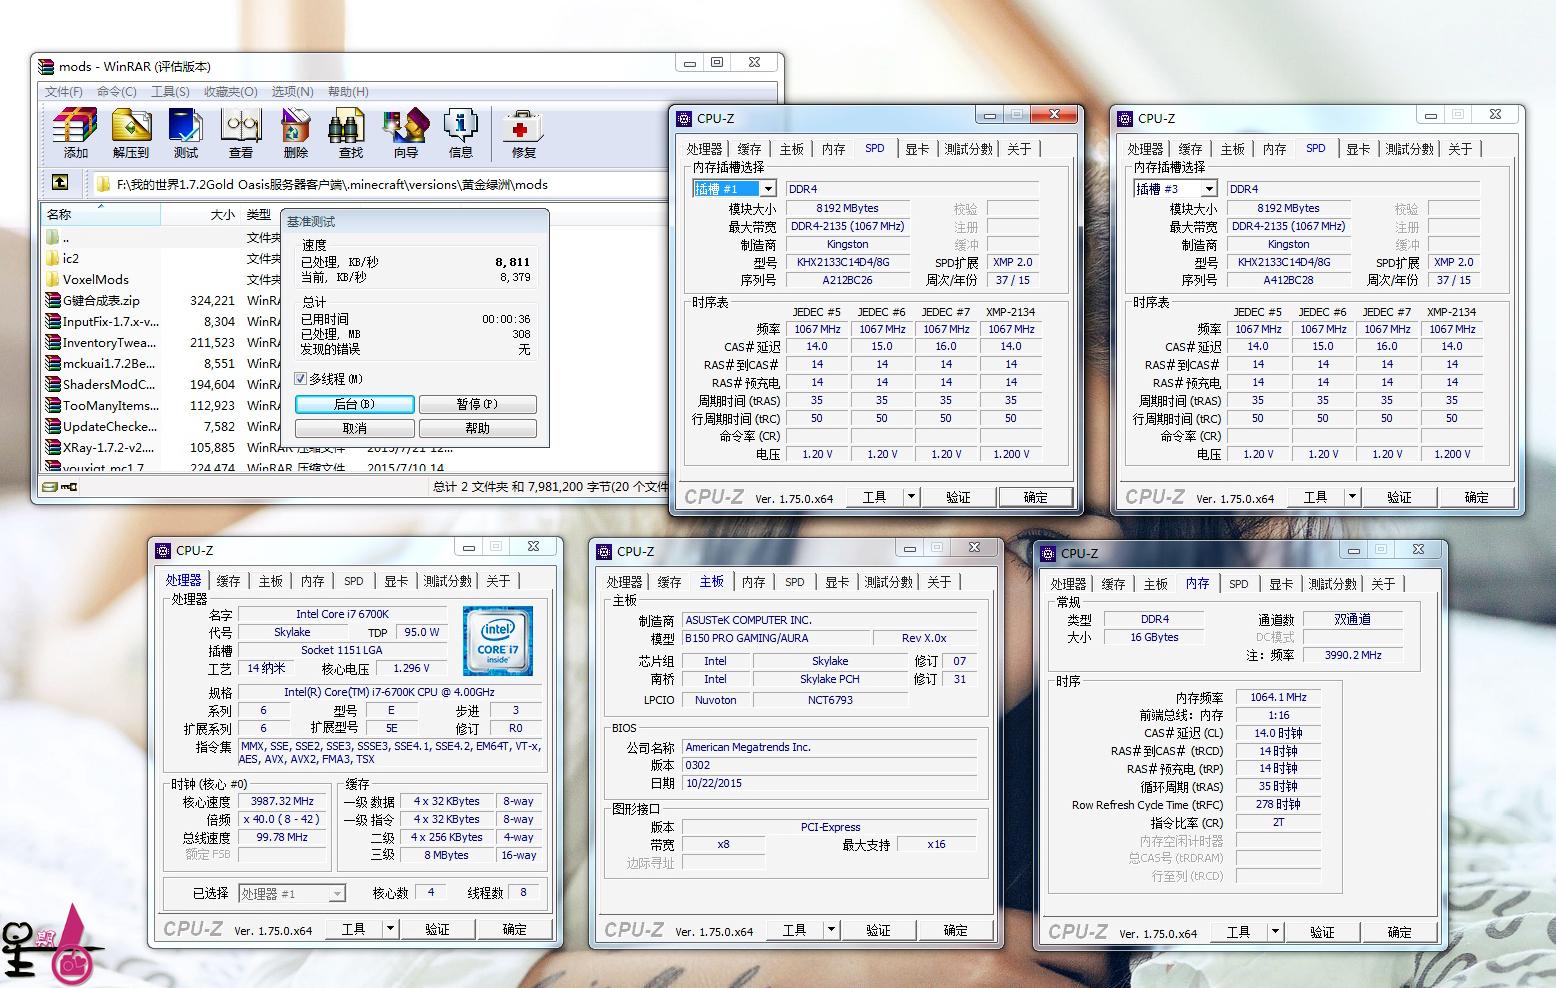1556x988 pixels.
Task: Click the WinRAR title bar app icon
Action: pyautogui.click(x=46, y=67)
